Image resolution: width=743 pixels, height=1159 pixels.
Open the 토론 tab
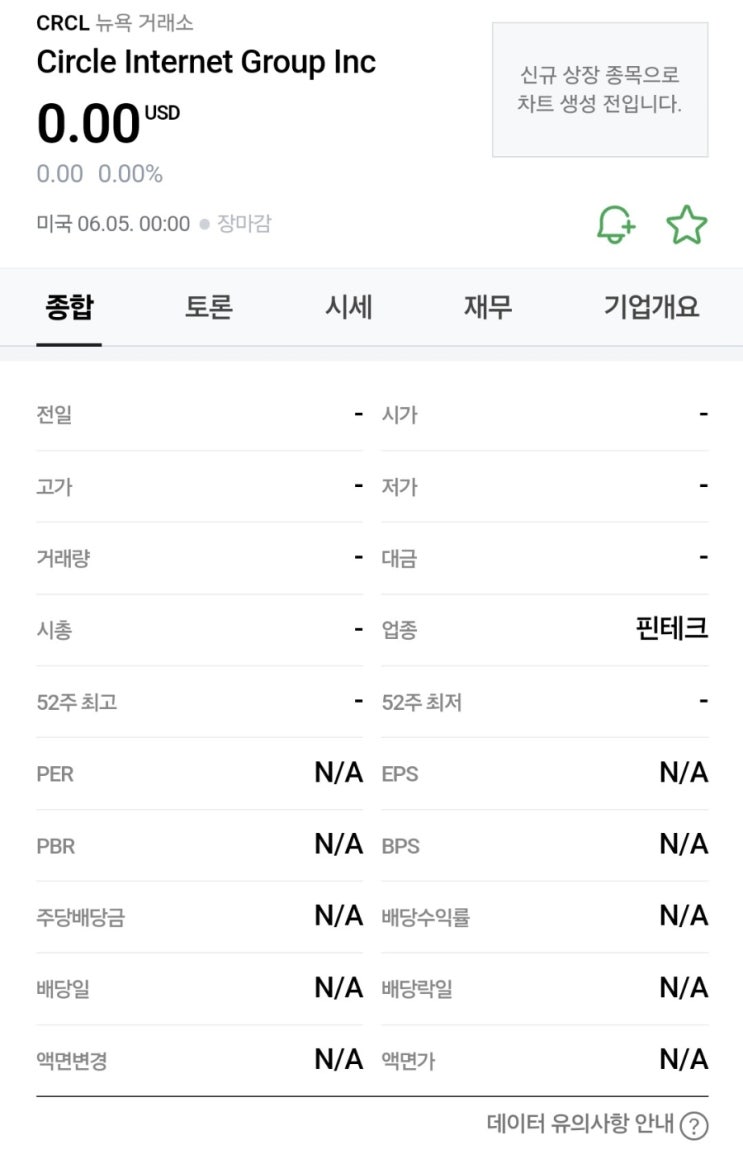[x=209, y=307]
